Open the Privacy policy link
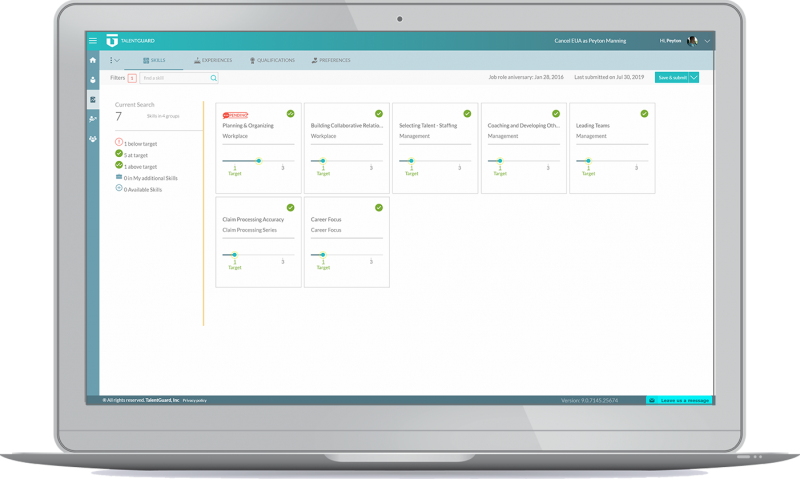 click(194, 400)
